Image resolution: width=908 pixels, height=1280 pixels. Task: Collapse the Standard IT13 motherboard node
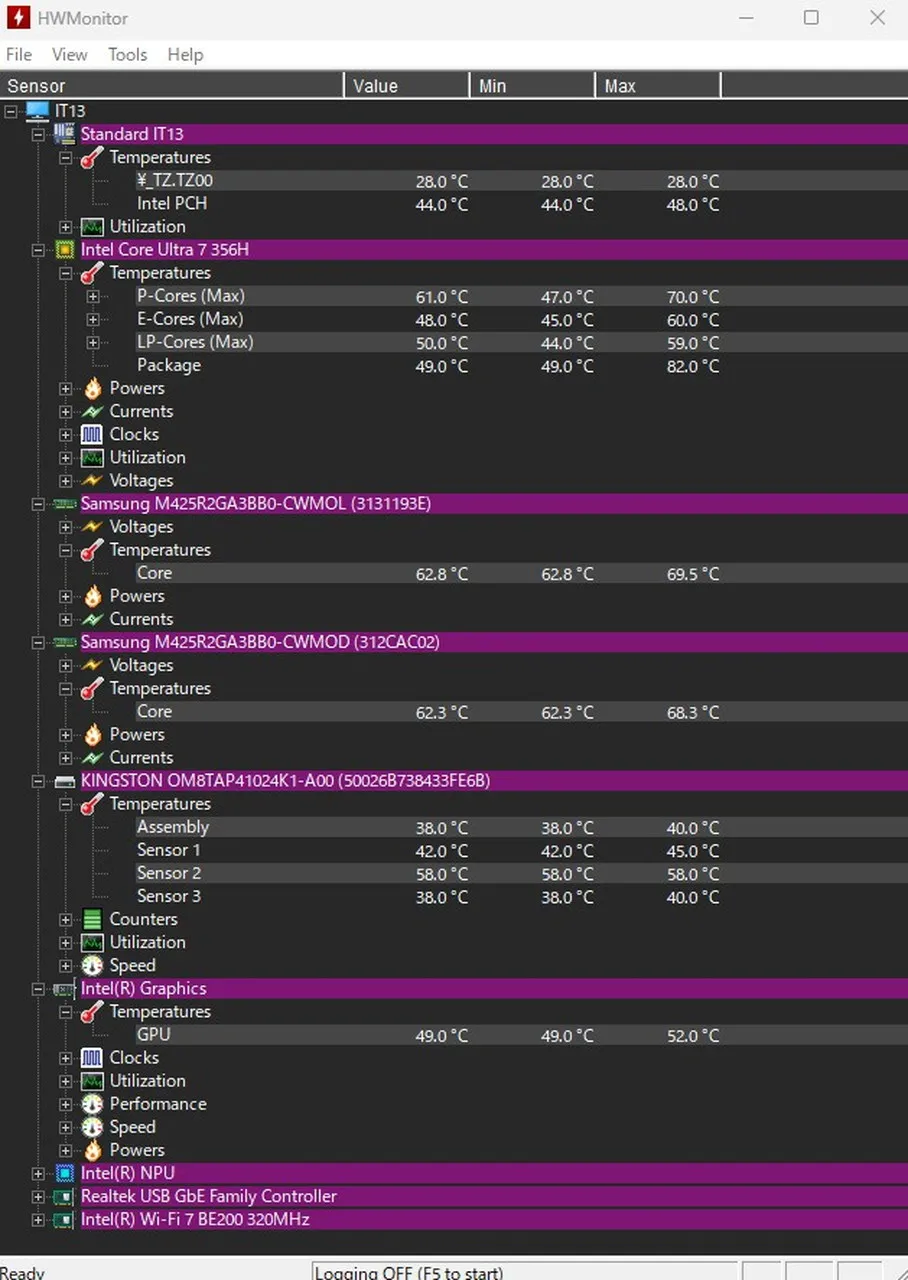click(x=38, y=134)
